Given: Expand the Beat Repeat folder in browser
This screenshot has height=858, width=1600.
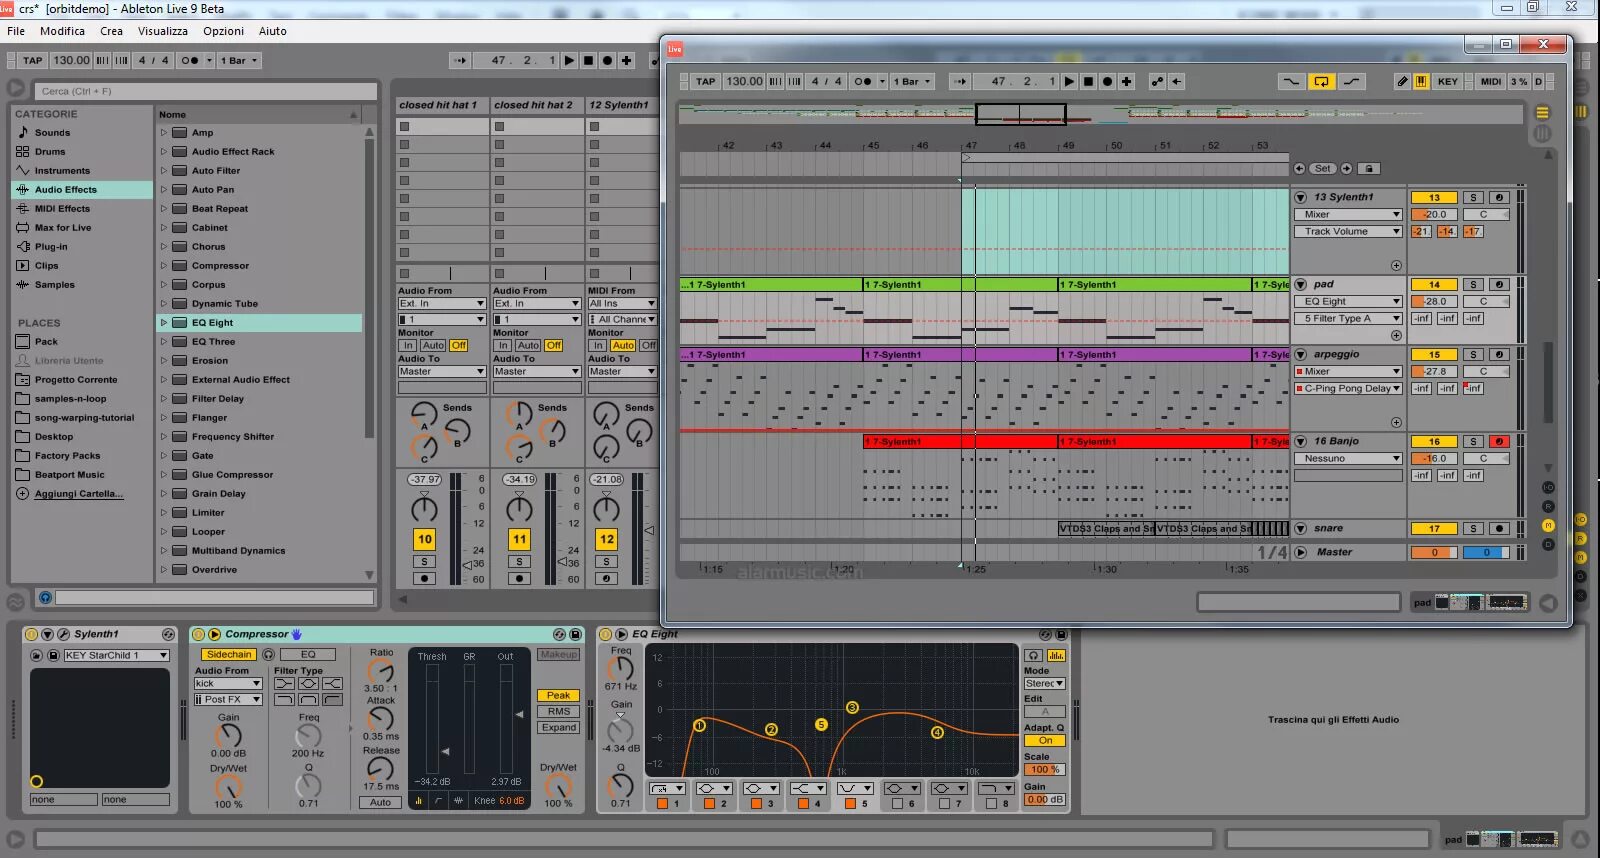Looking at the screenshot, I should (164, 208).
